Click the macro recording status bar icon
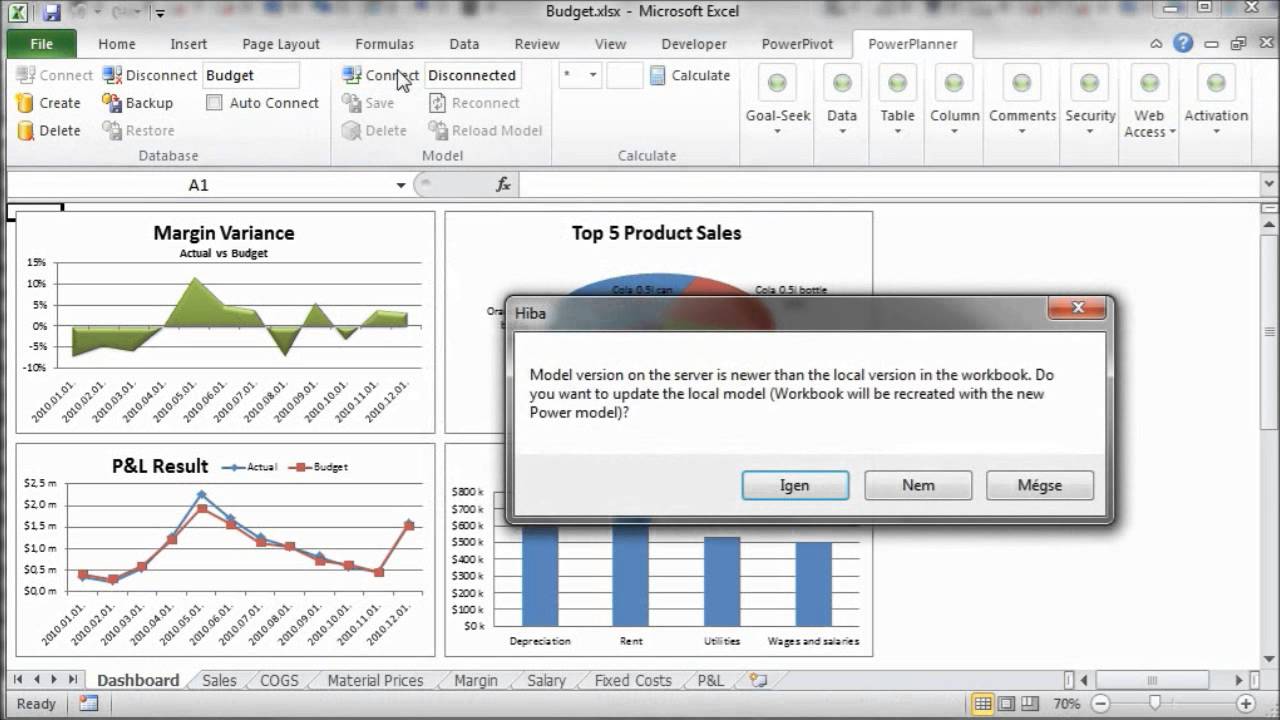 tap(89, 704)
